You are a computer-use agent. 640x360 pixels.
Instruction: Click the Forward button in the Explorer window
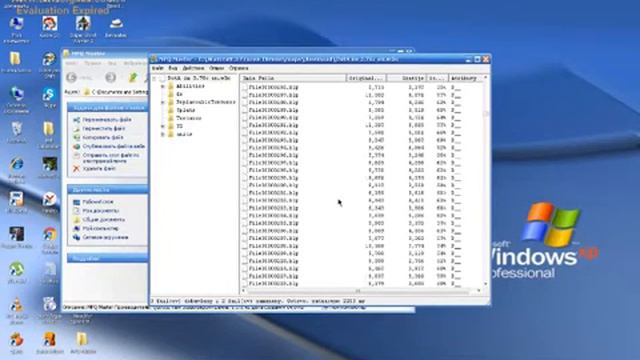111,77
